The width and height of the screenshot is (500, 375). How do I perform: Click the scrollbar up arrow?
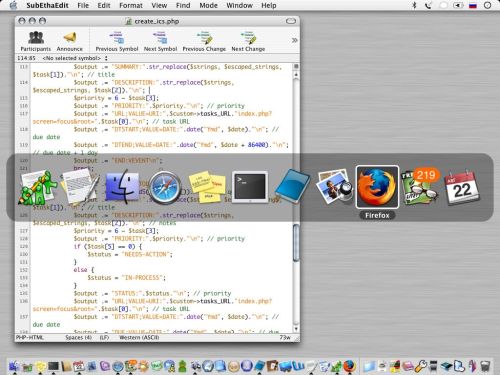(x=296, y=75)
